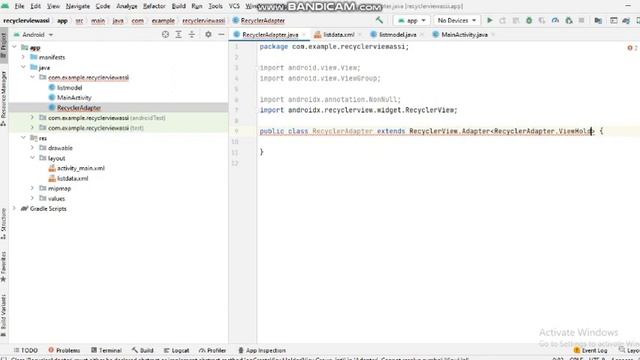Select MainActivity in project tree

coord(74,98)
